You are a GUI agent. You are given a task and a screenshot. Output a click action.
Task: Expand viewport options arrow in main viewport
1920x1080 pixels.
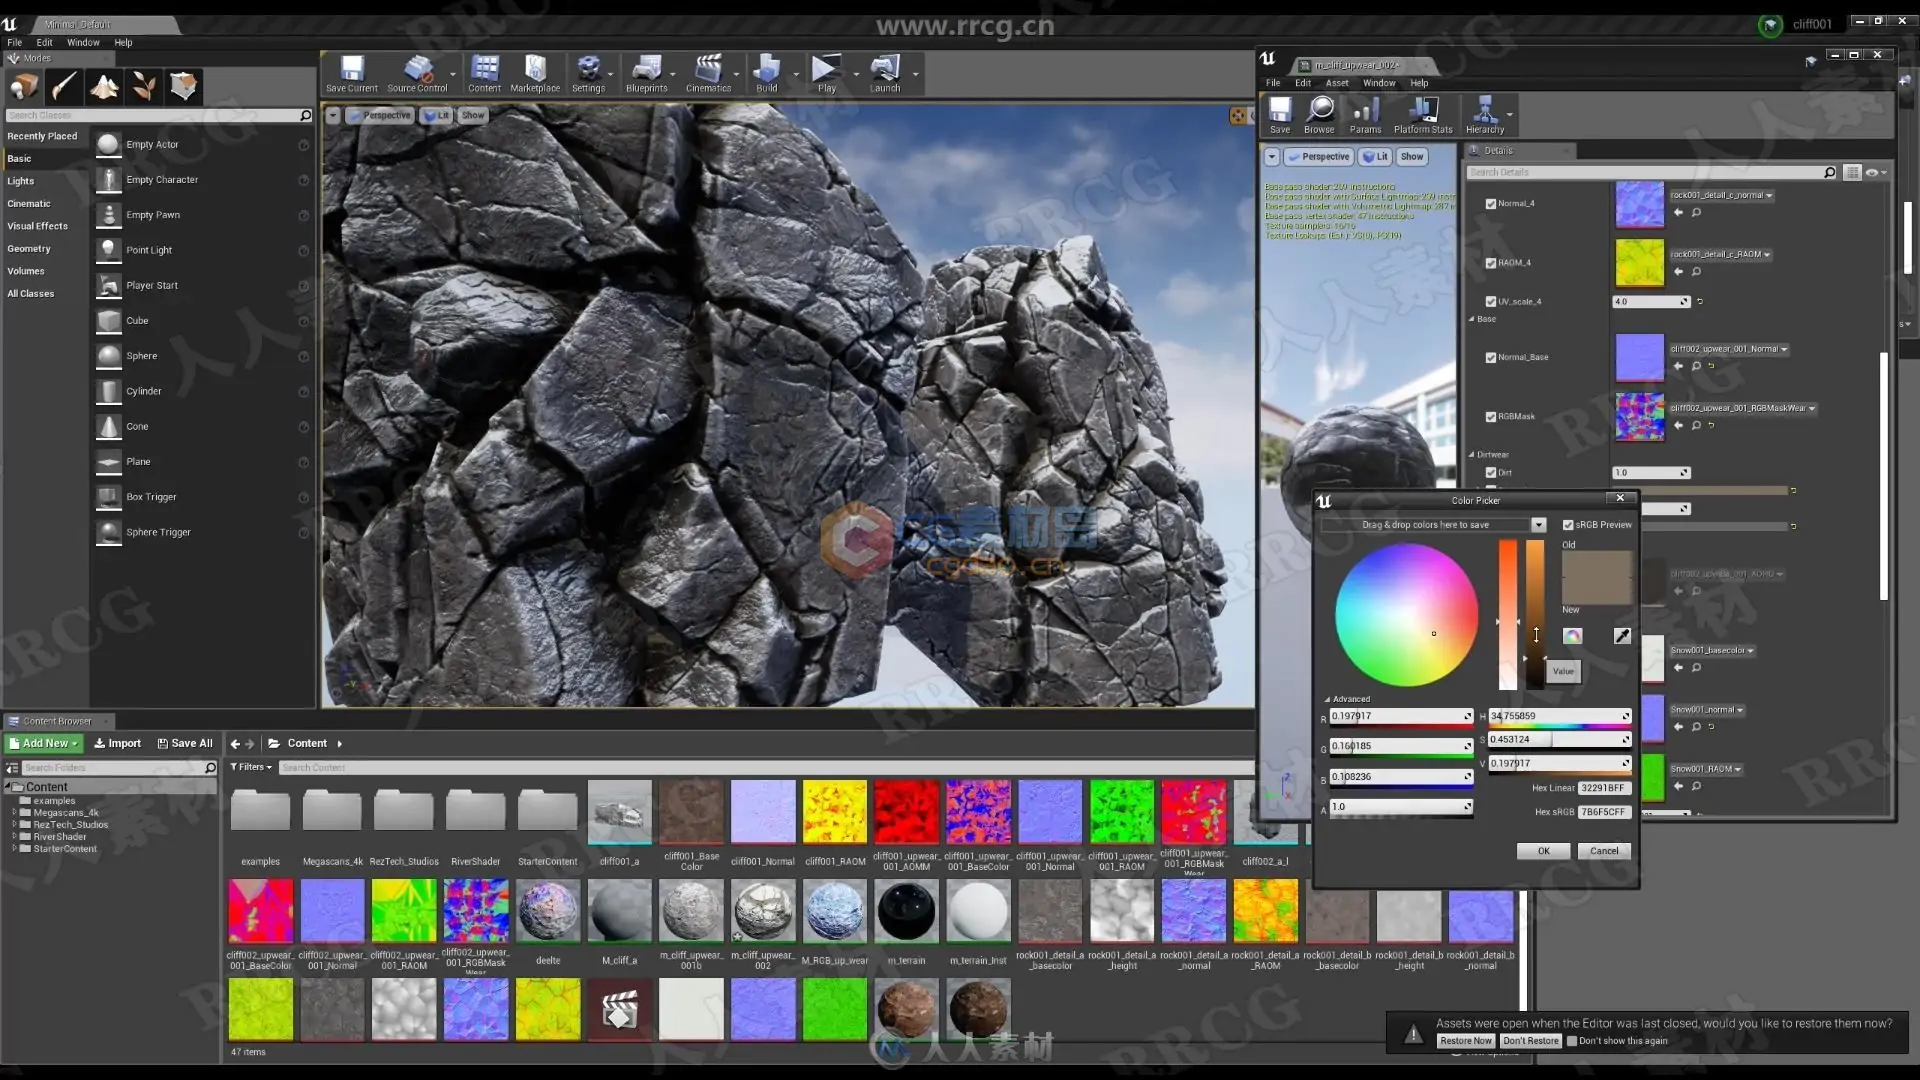tap(333, 115)
